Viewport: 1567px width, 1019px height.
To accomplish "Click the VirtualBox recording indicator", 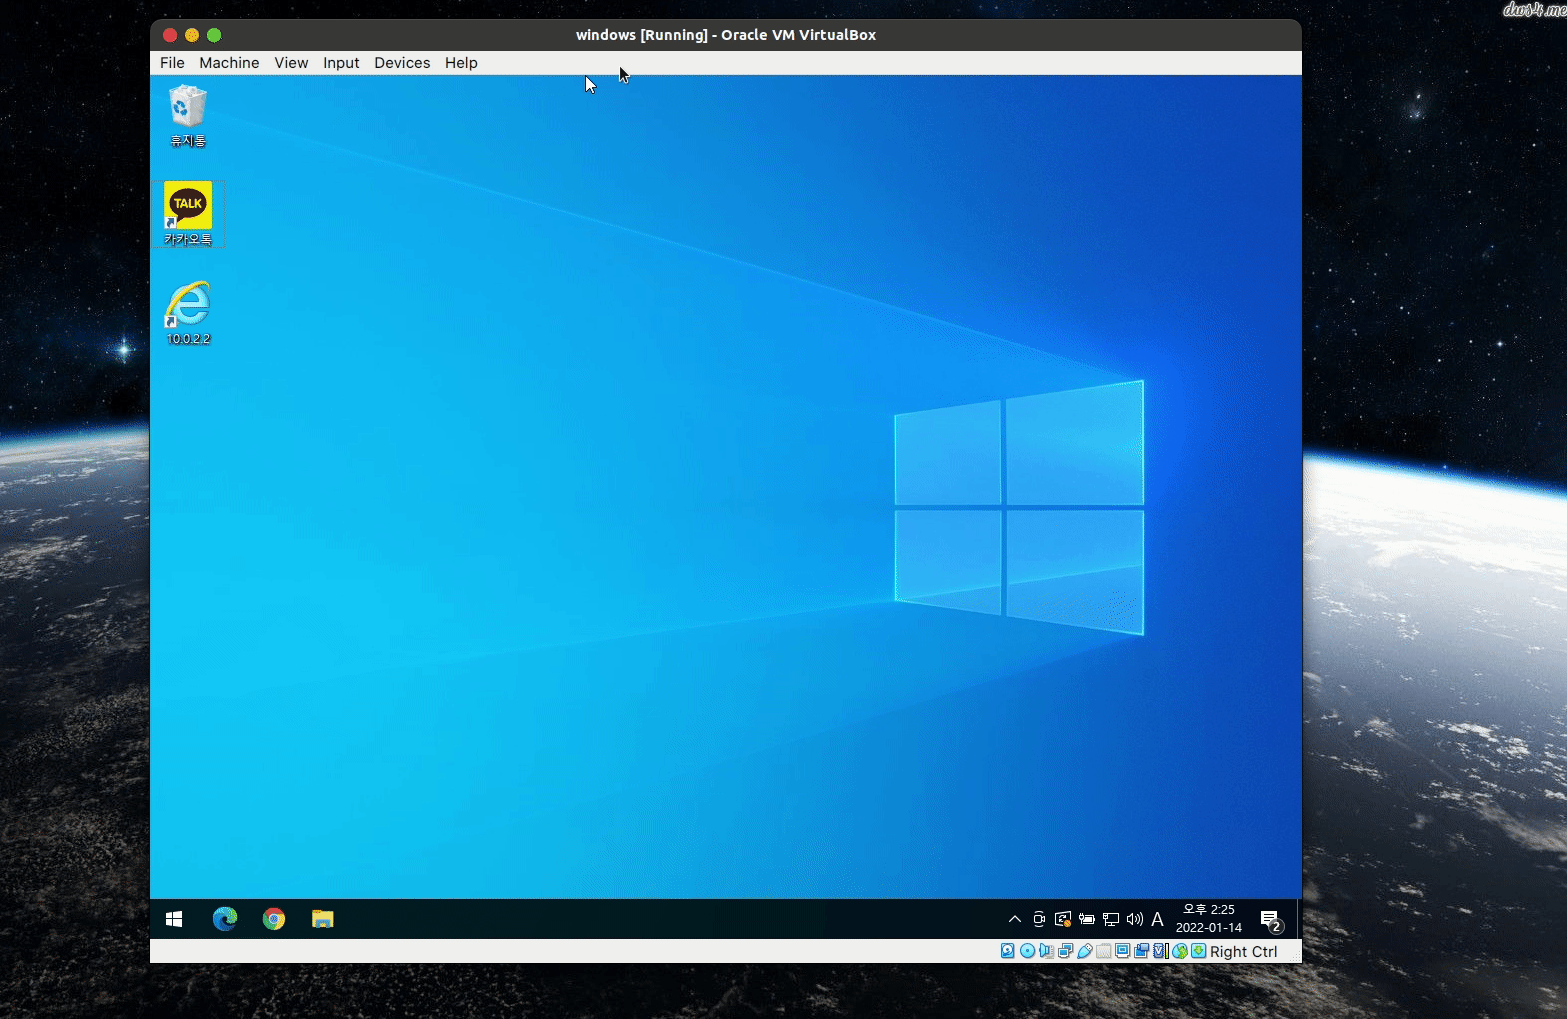I will [1141, 951].
